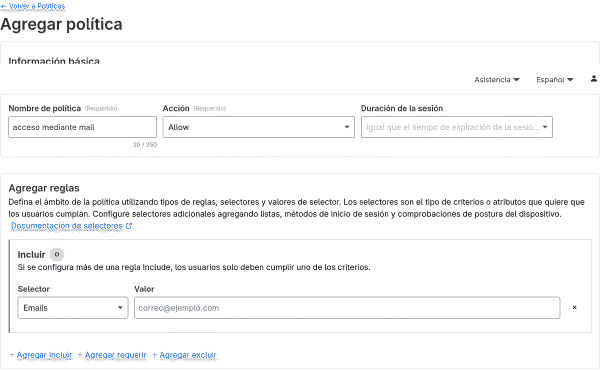Click the Incluir count badge
600x370 pixels.
(57, 254)
